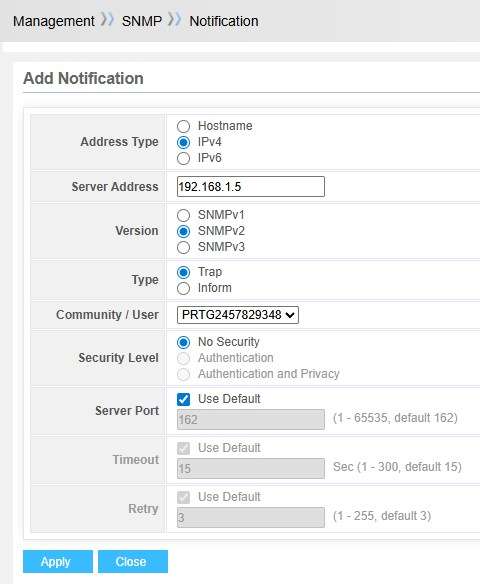Select No Security level radio
The height and width of the screenshot is (584, 480).
(x=183, y=342)
